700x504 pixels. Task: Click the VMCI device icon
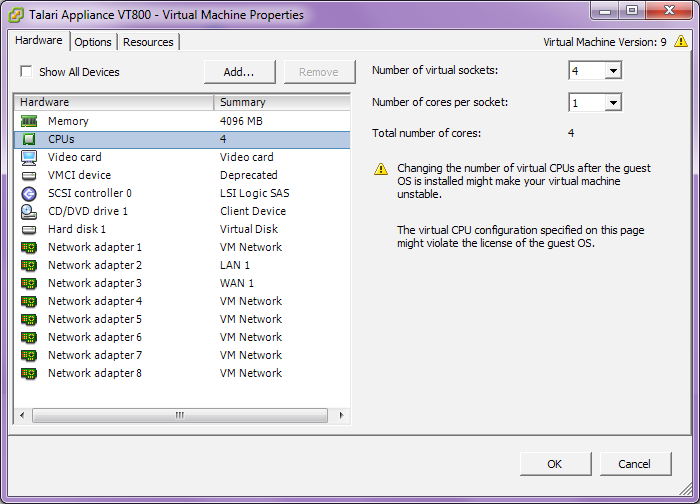click(x=29, y=175)
